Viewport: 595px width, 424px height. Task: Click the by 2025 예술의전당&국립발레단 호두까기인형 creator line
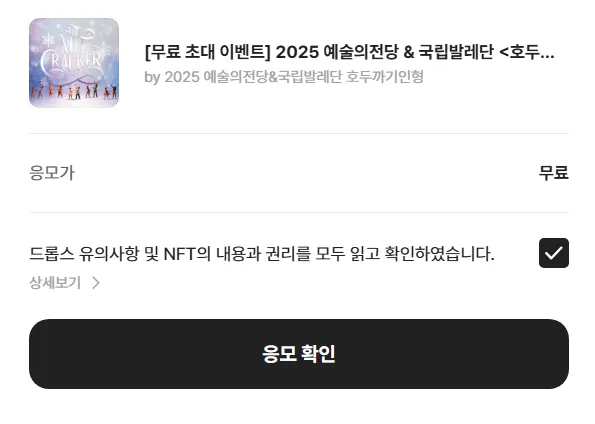283,77
